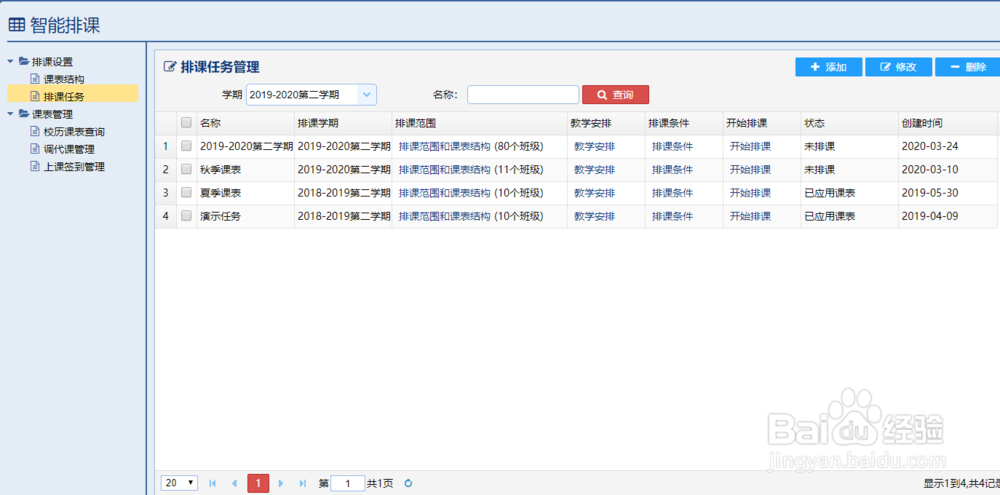Open 排课条件 link in 夏季课表 row
Viewport: 1000px width, 495px height.
[x=672, y=193]
